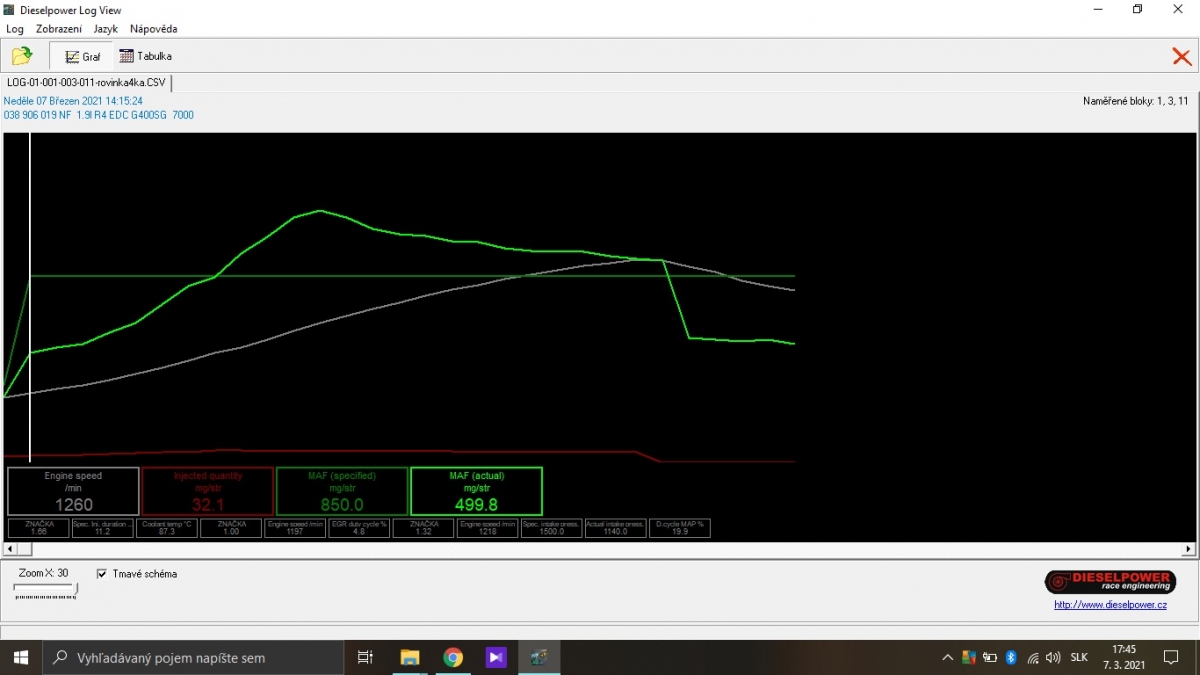
Task: Toggle the Injected quantity channel box
Action: [208, 491]
